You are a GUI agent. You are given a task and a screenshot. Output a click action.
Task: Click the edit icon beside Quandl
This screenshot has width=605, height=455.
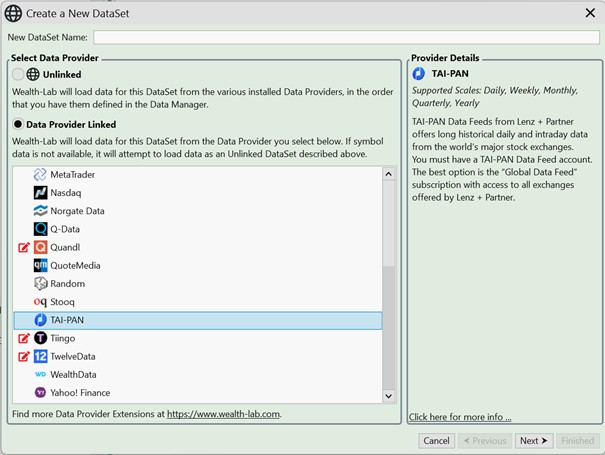tap(24, 247)
